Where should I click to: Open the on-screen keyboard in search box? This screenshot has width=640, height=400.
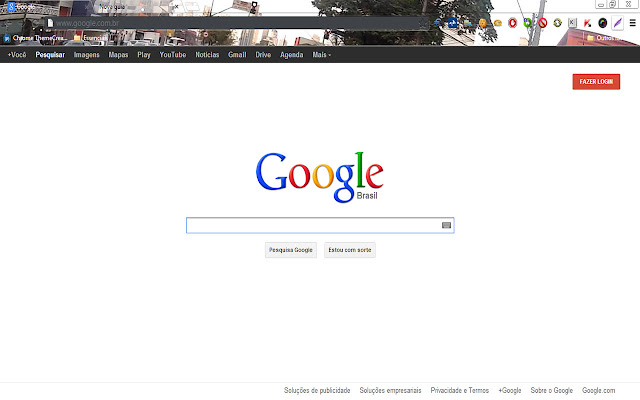coord(446,225)
